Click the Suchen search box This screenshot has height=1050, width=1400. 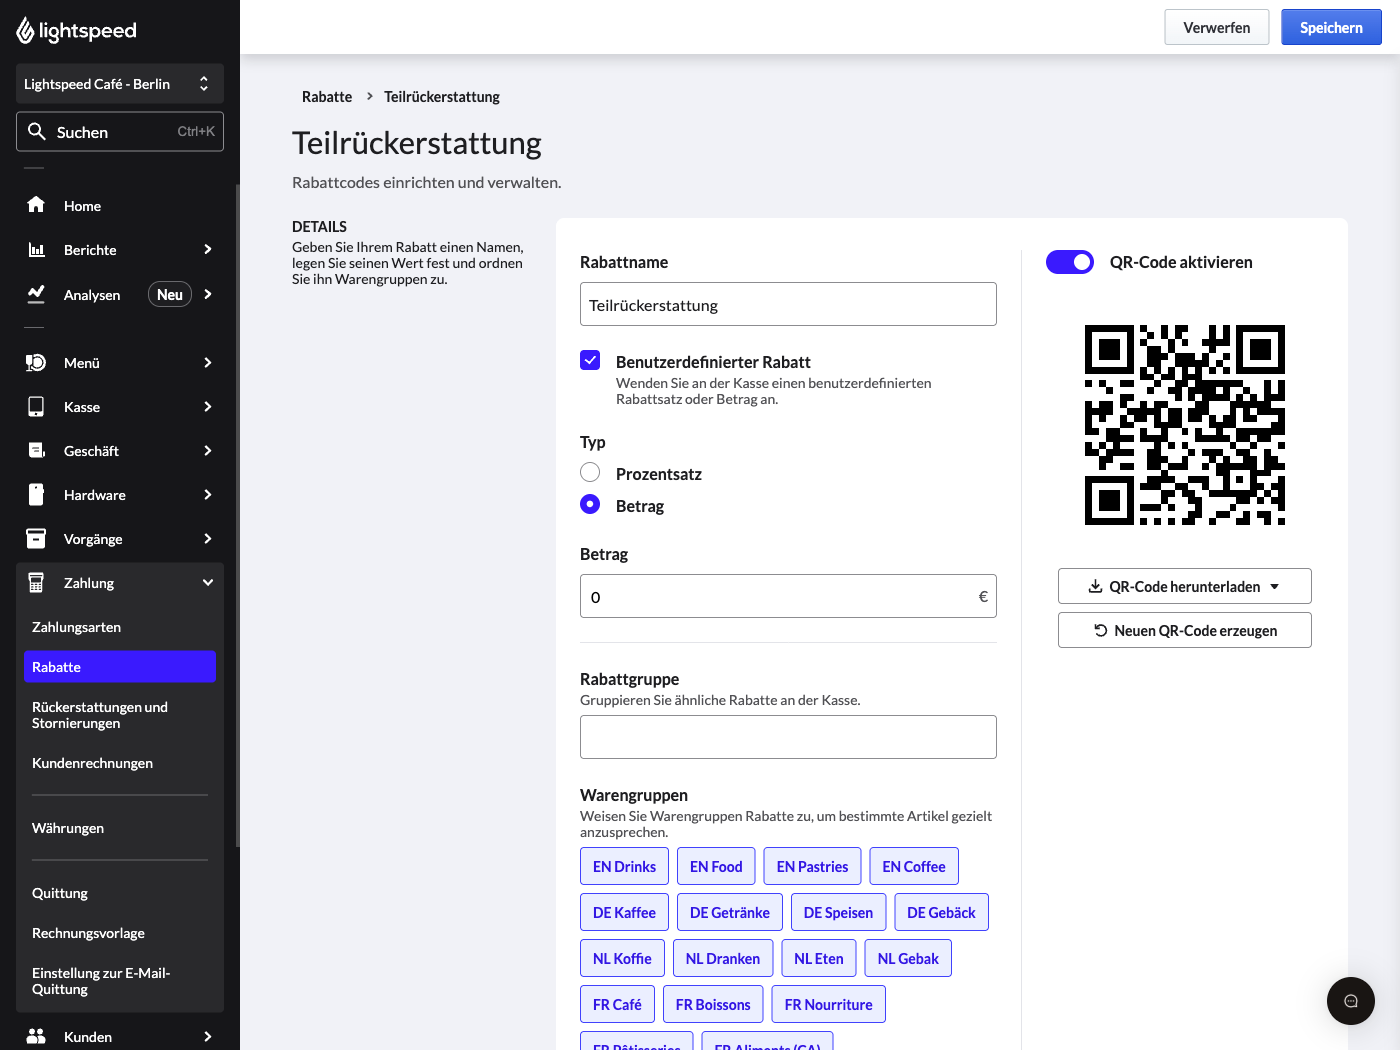(120, 131)
